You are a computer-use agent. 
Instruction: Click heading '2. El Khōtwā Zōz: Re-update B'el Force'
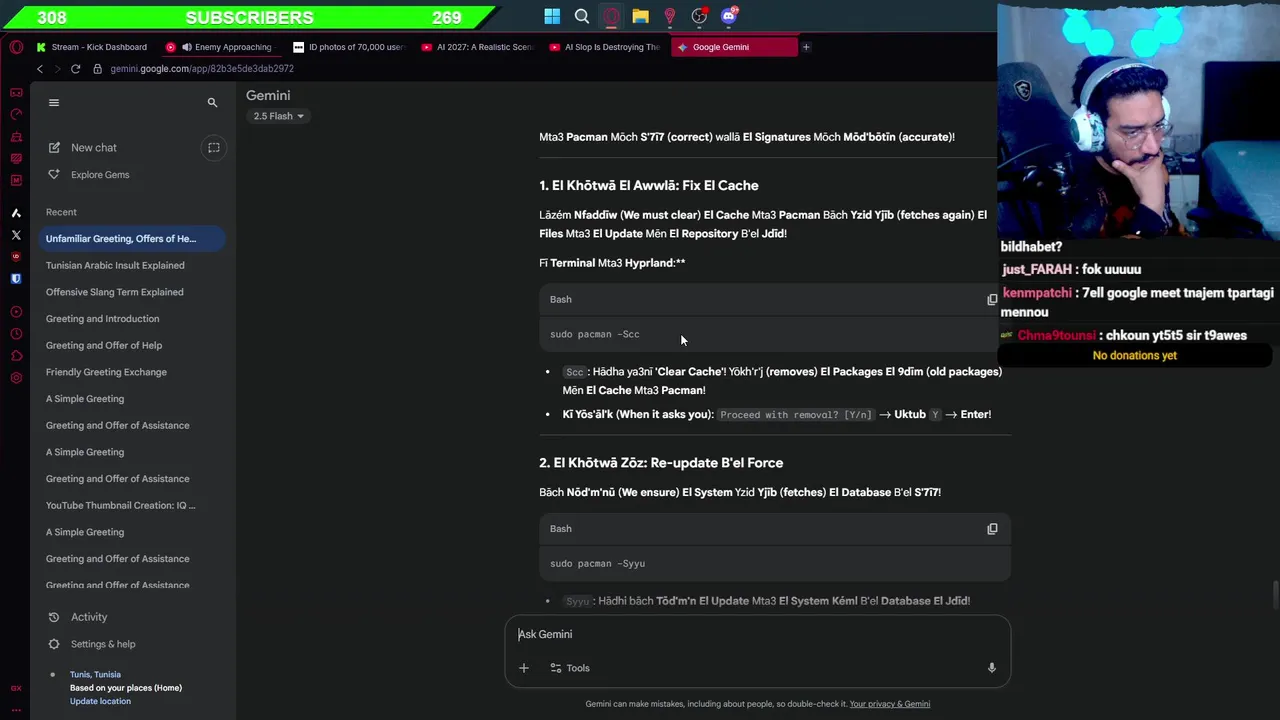point(661,463)
